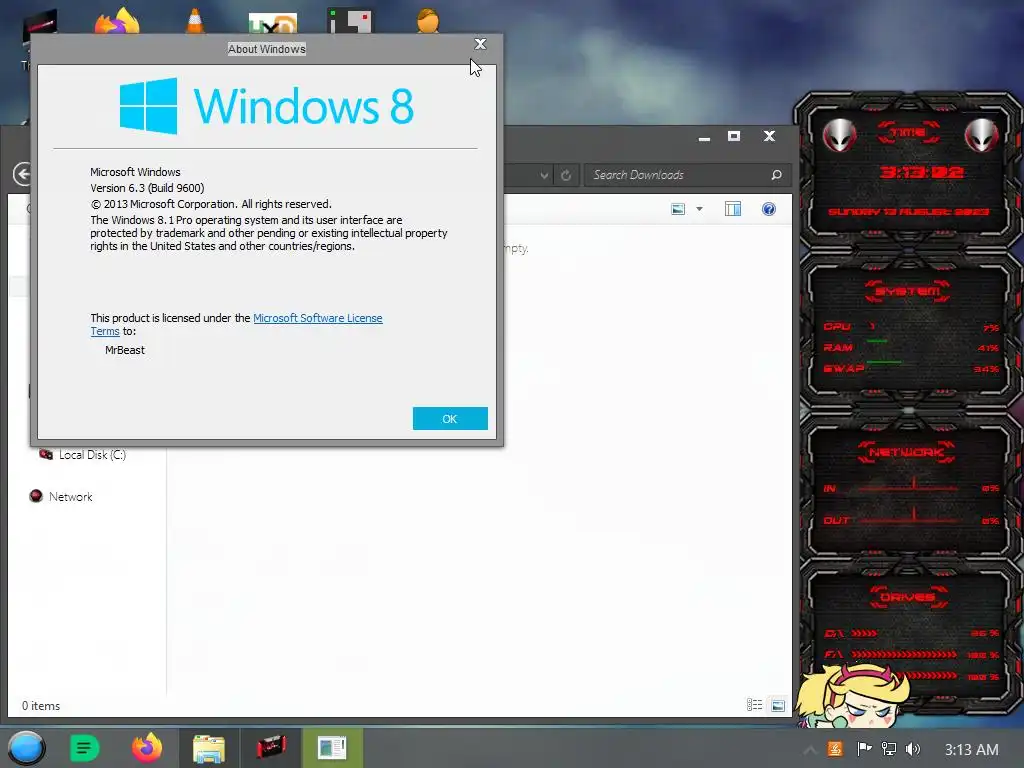The height and width of the screenshot is (768, 1024).
Task: Click the About Windows title text
Action: [266, 49]
